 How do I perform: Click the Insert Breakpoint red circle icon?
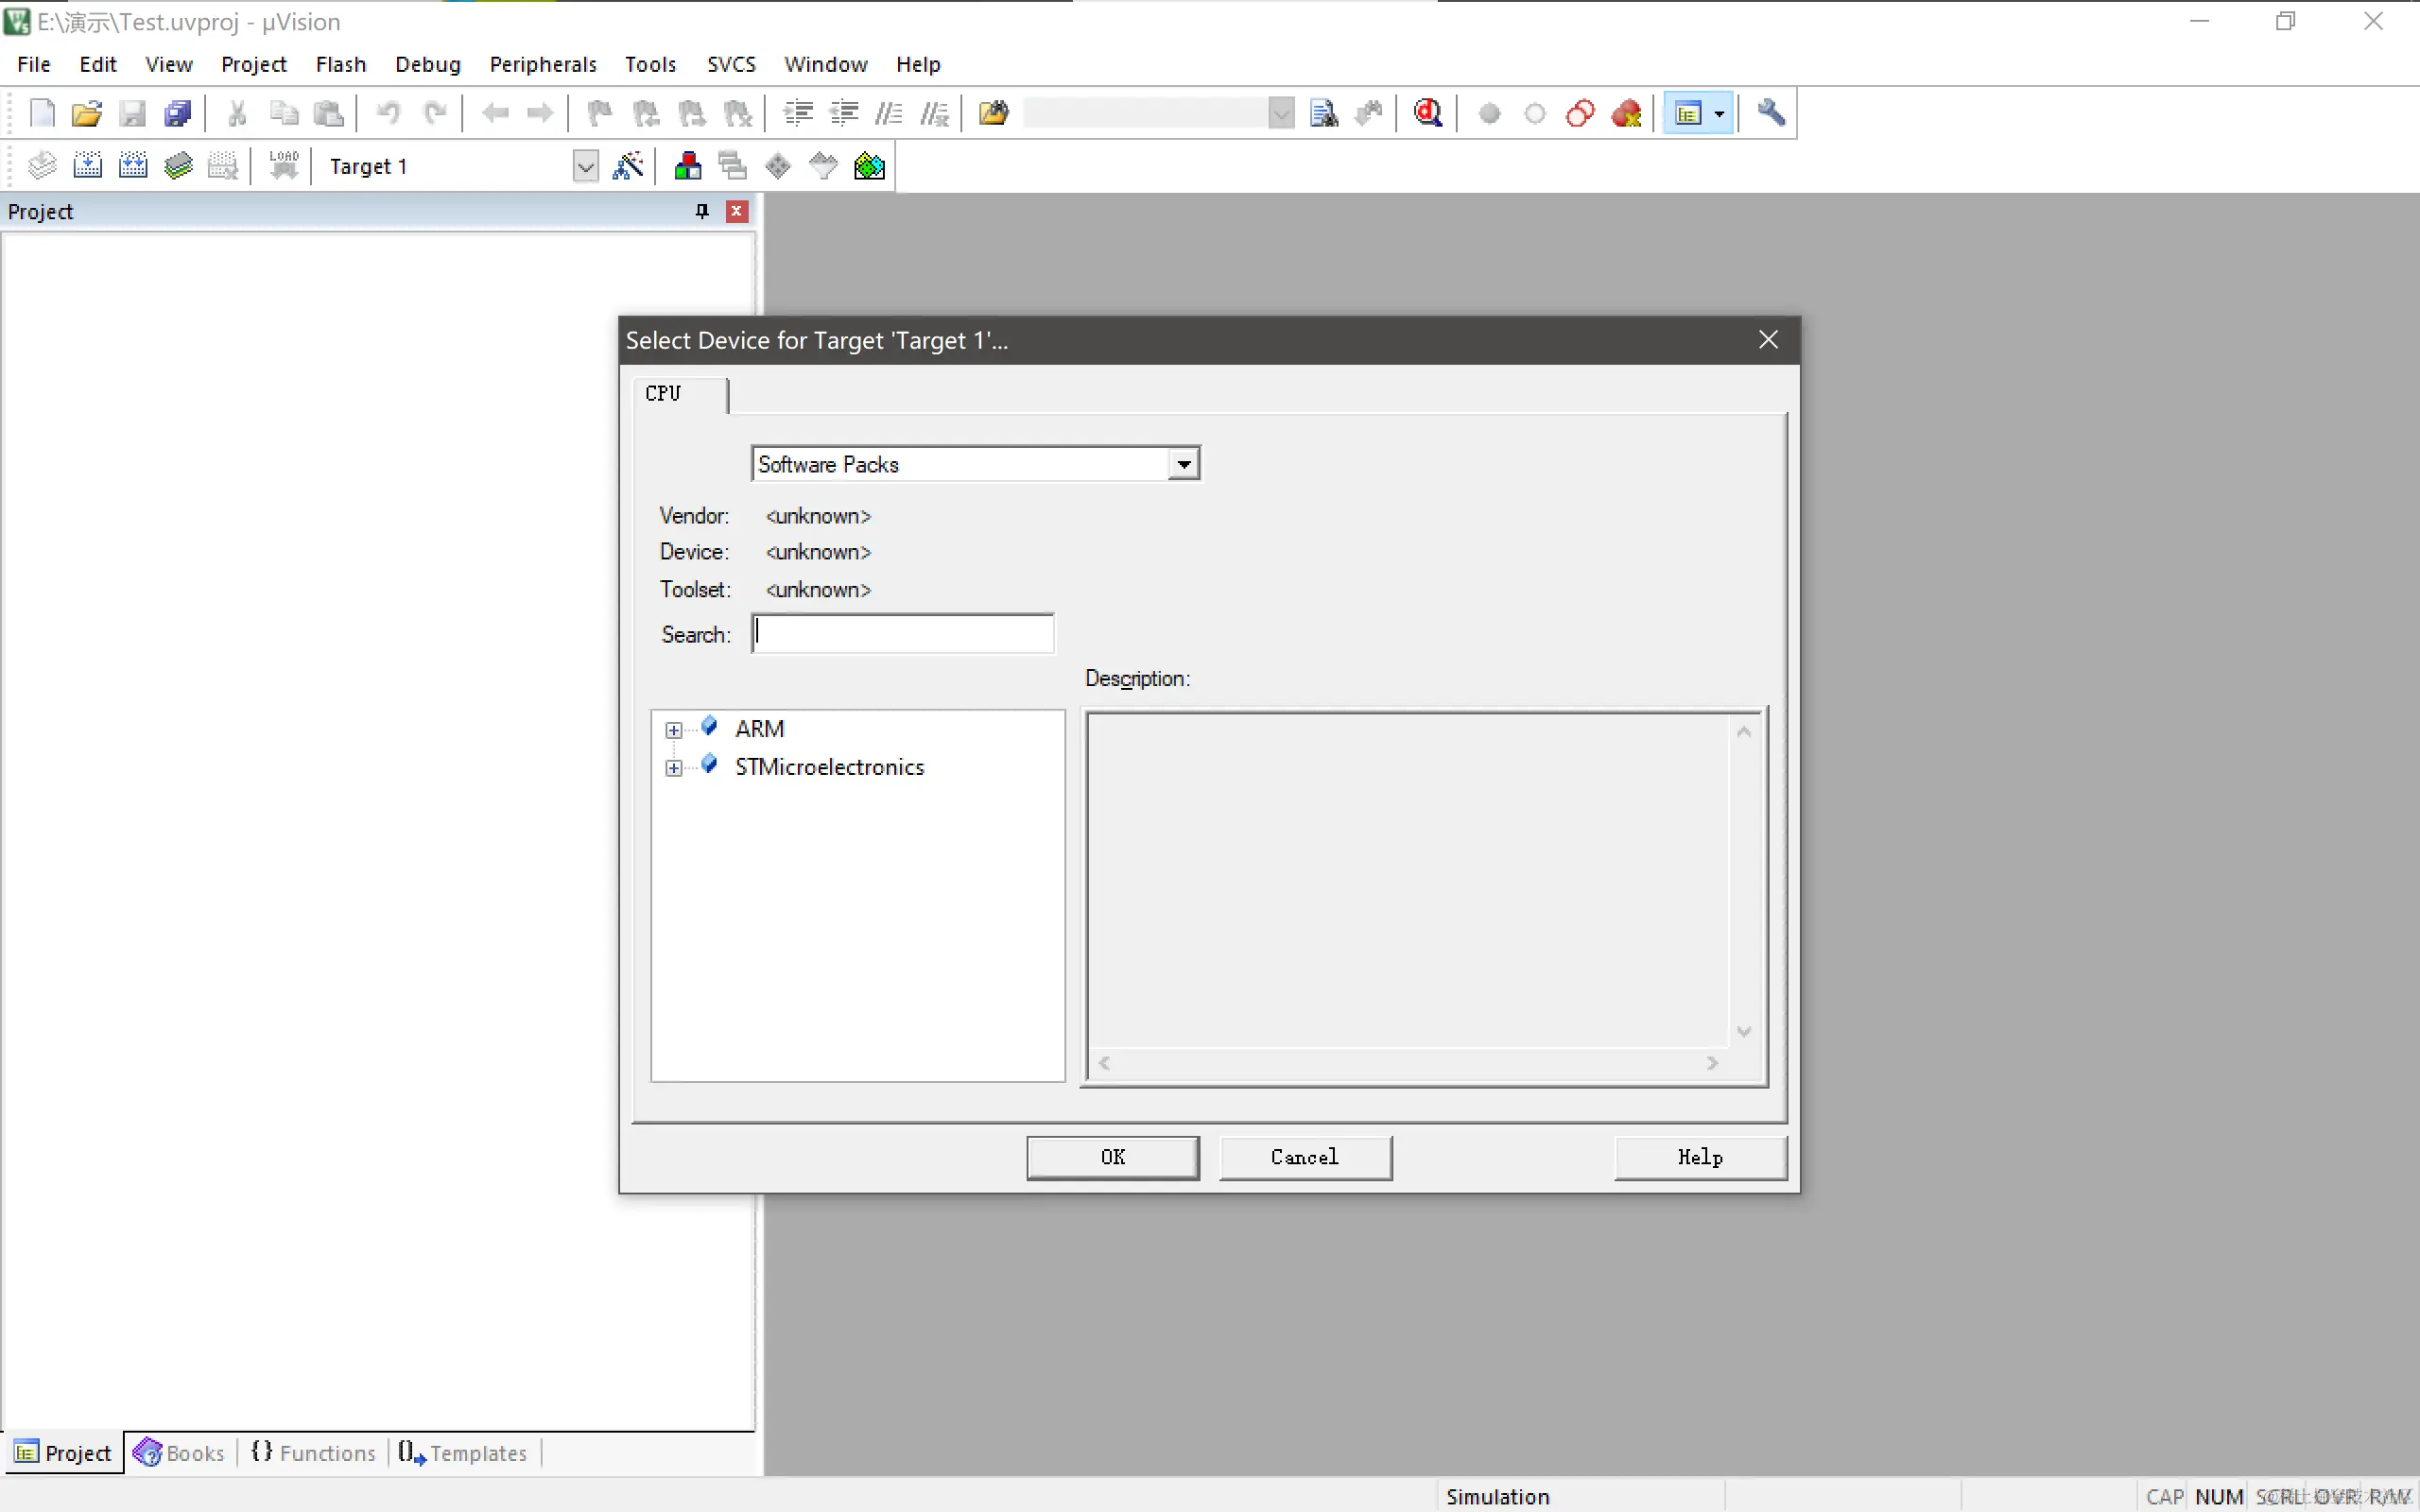(x=1489, y=113)
